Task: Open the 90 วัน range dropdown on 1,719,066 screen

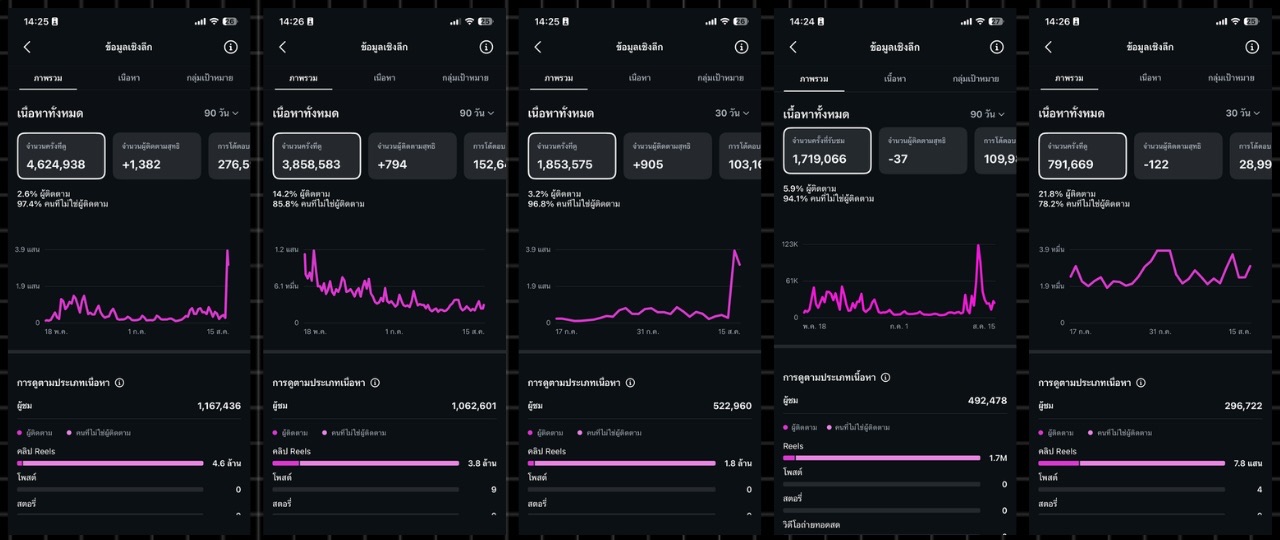Action: (987, 114)
